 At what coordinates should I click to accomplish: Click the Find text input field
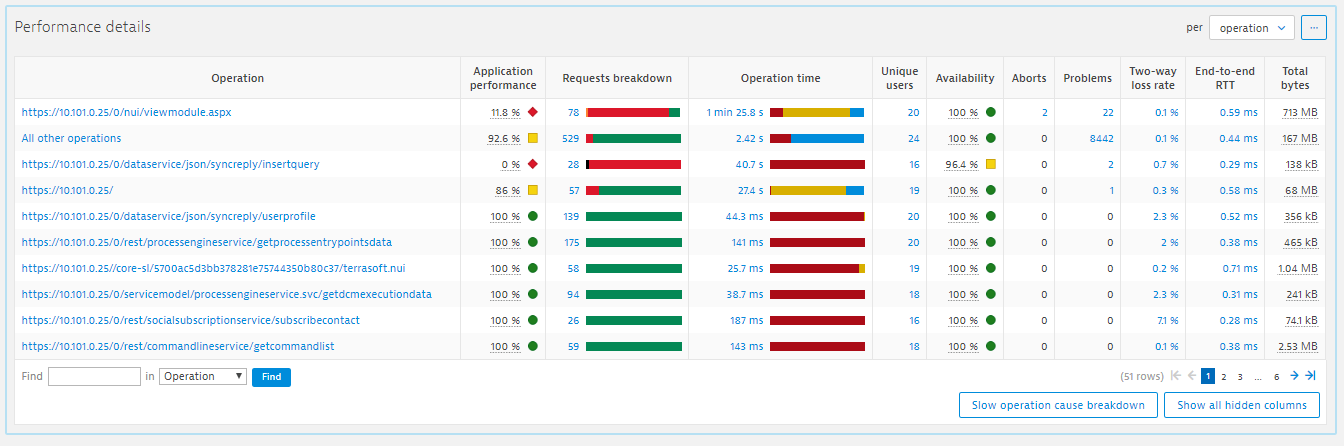point(94,377)
